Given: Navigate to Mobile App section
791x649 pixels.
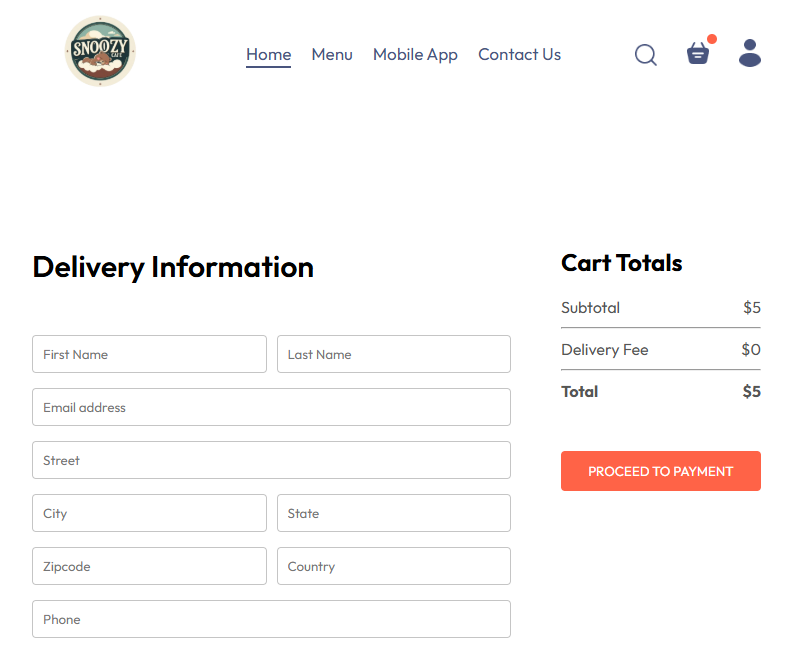Looking at the screenshot, I should tap(415, 55).
